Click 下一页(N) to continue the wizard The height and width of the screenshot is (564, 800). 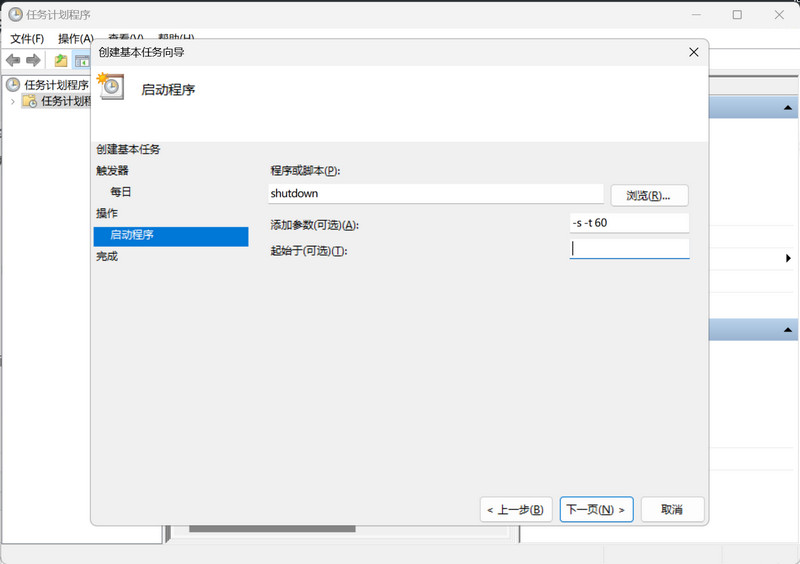coord(596,509)
